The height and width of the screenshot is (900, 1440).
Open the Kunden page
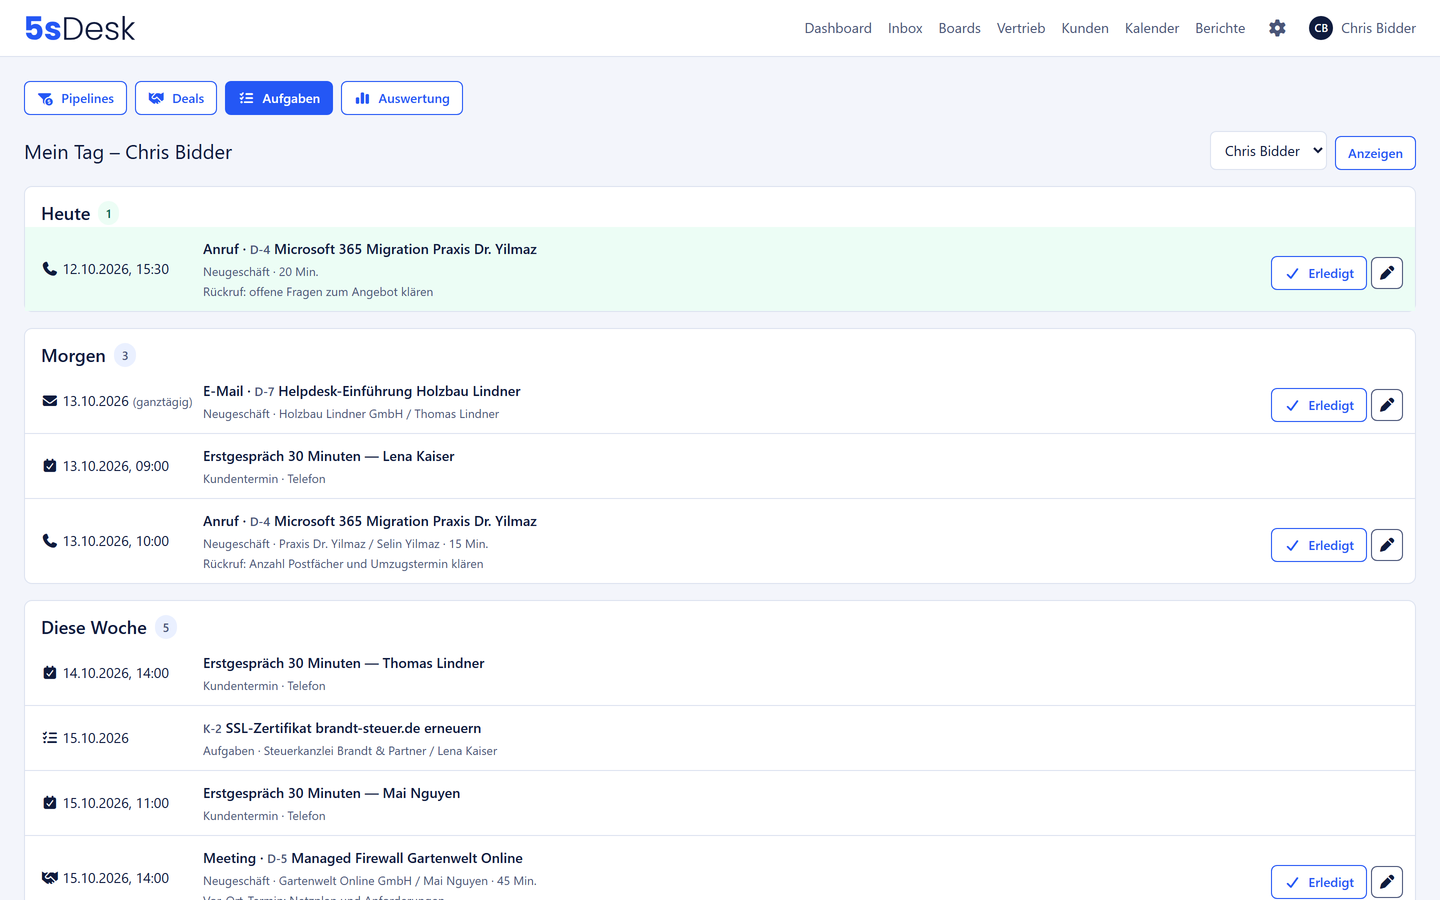click(1085, 28)
